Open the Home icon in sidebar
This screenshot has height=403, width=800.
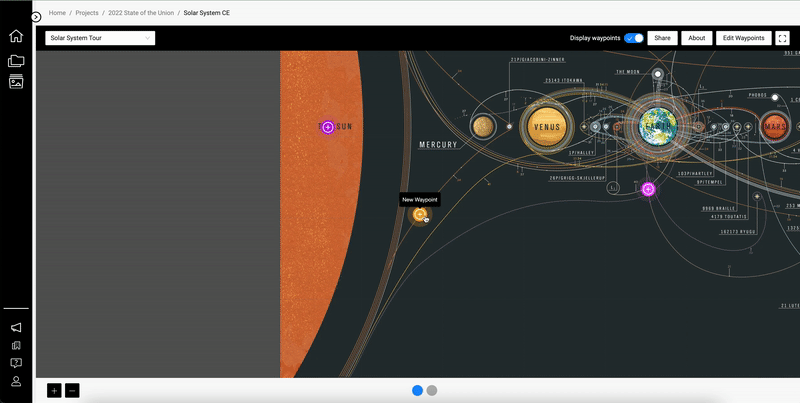(x=16, y=36)
